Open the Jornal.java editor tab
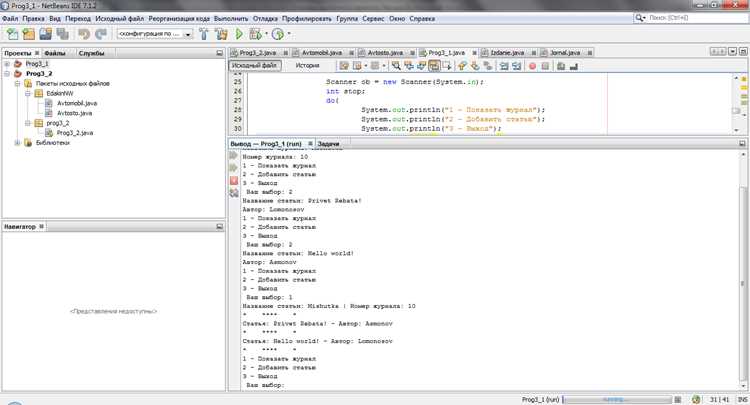 point(564,53)
